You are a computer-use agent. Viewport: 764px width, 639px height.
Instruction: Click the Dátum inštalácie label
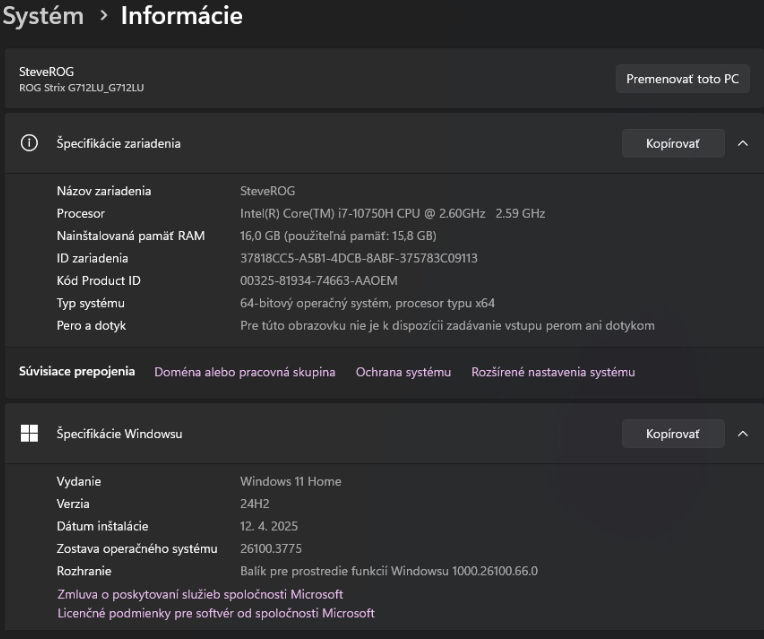[x=102, y=526]
